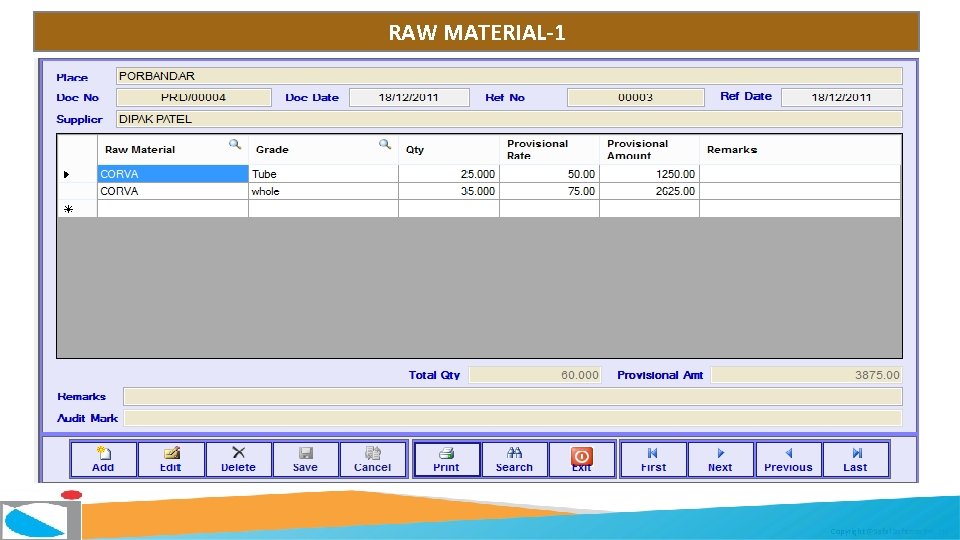The width and height of the screenshot is (960, 540).
Task: Open the Search binoculars button
Action: click(x=514, y=459)
